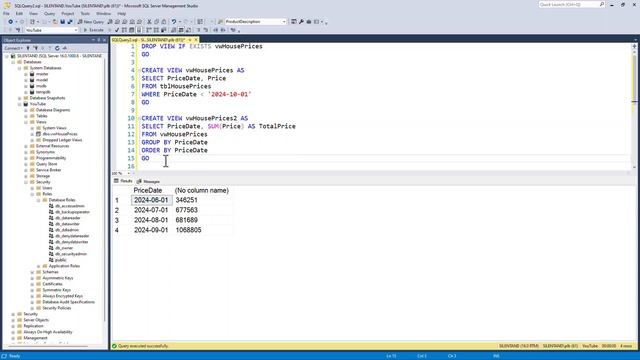
Task: Select the Query Store folder
Action: click(x=47, y=164)
